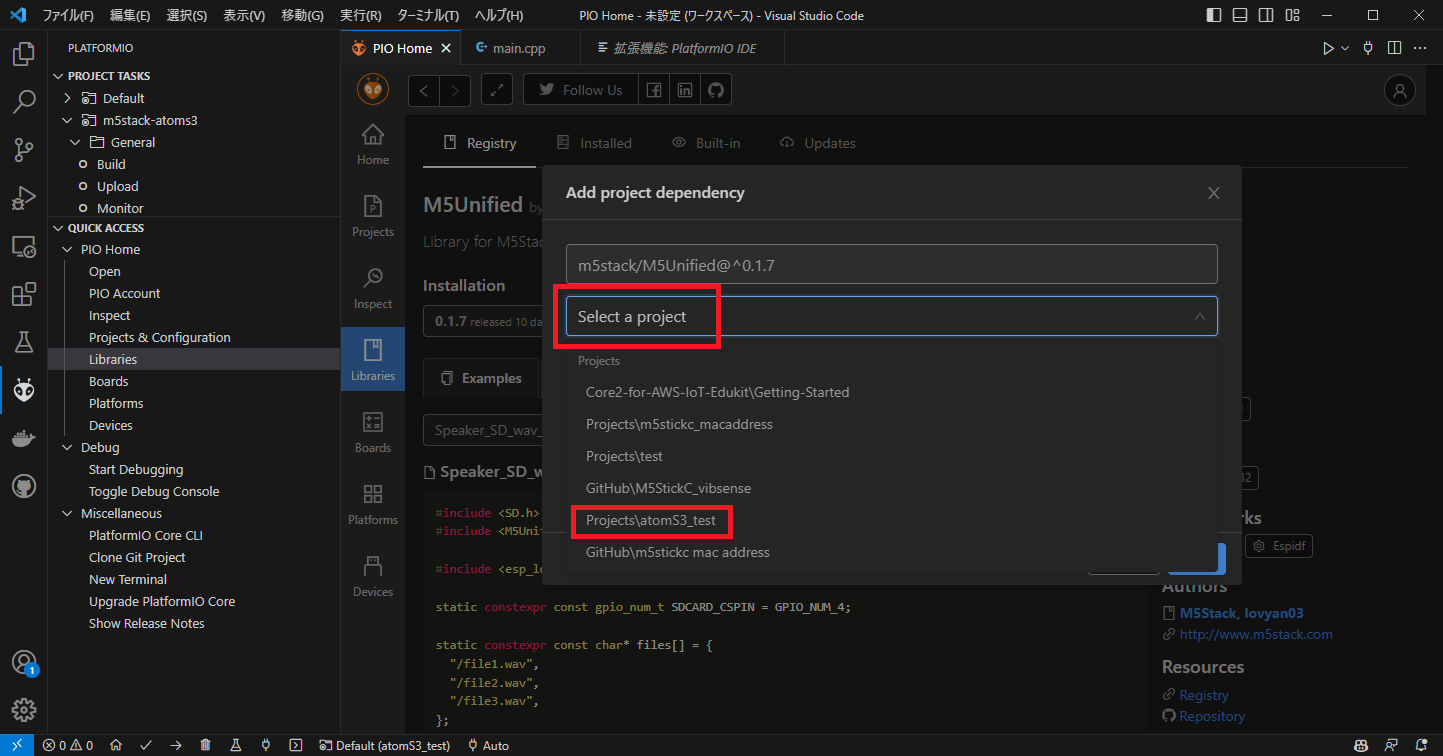
Task: Open Inspect in PIO Home sidebar
Action: tap(372, 288)
